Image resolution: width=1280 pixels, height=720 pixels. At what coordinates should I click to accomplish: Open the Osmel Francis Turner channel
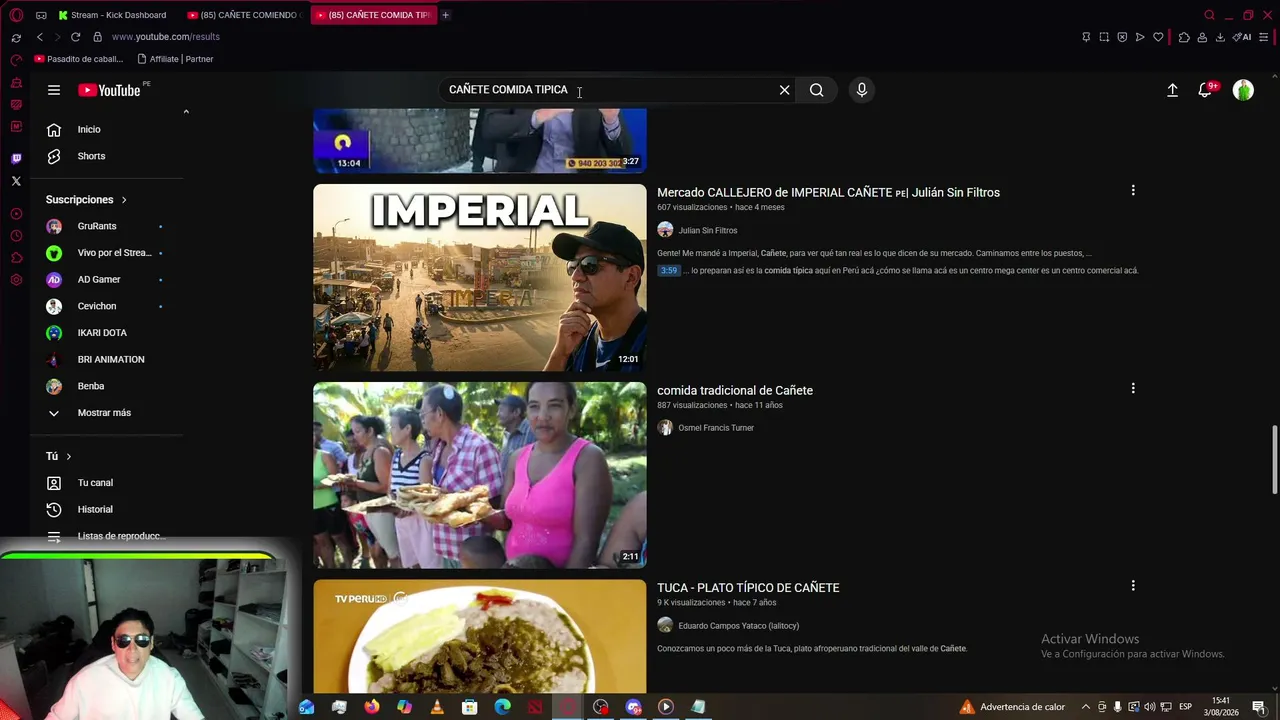tap(716, 428)
